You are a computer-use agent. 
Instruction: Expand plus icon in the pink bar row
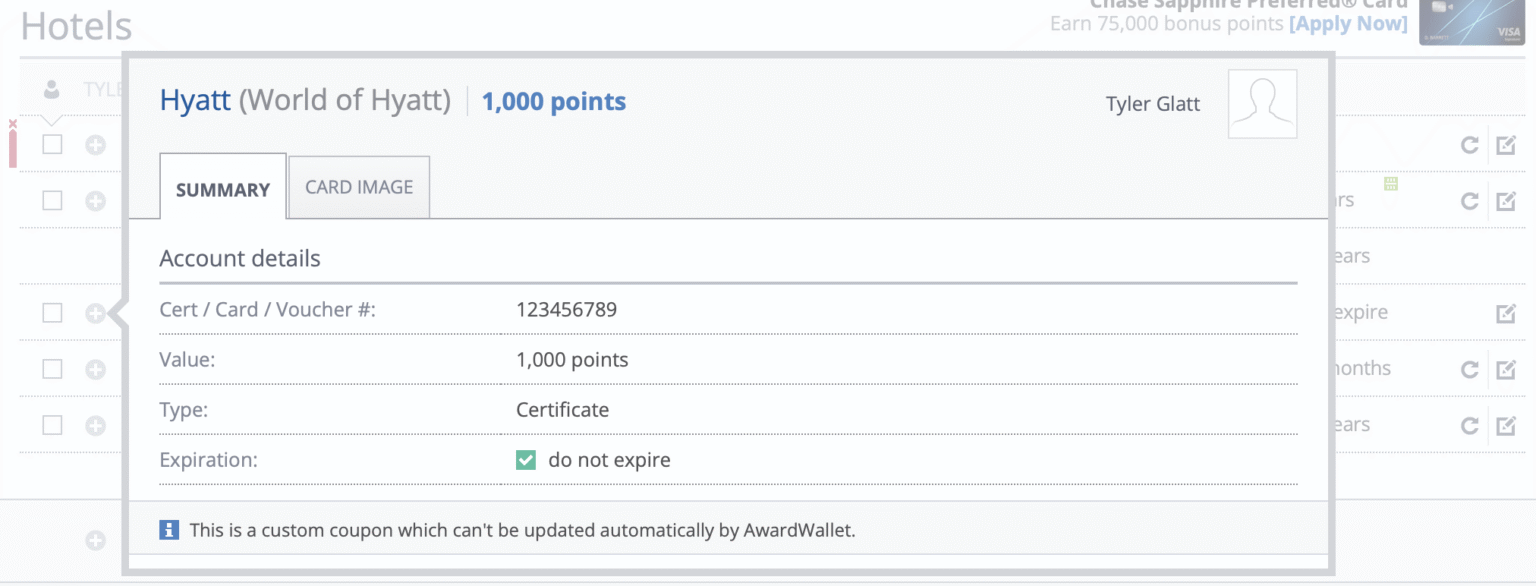point(95,146)
